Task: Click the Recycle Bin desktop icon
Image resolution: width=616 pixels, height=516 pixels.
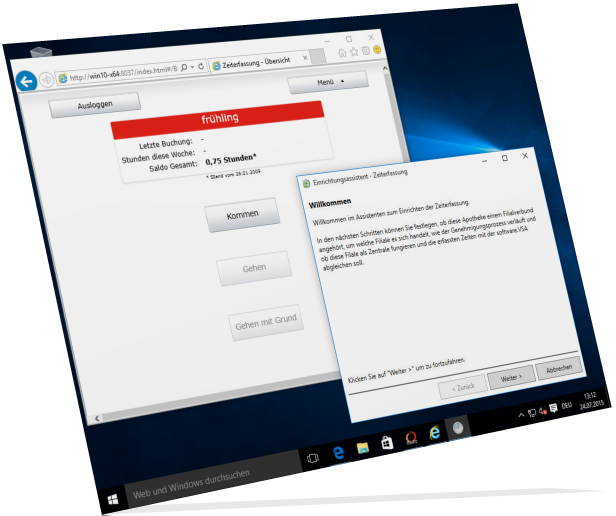Action: [x=41, y=52]
